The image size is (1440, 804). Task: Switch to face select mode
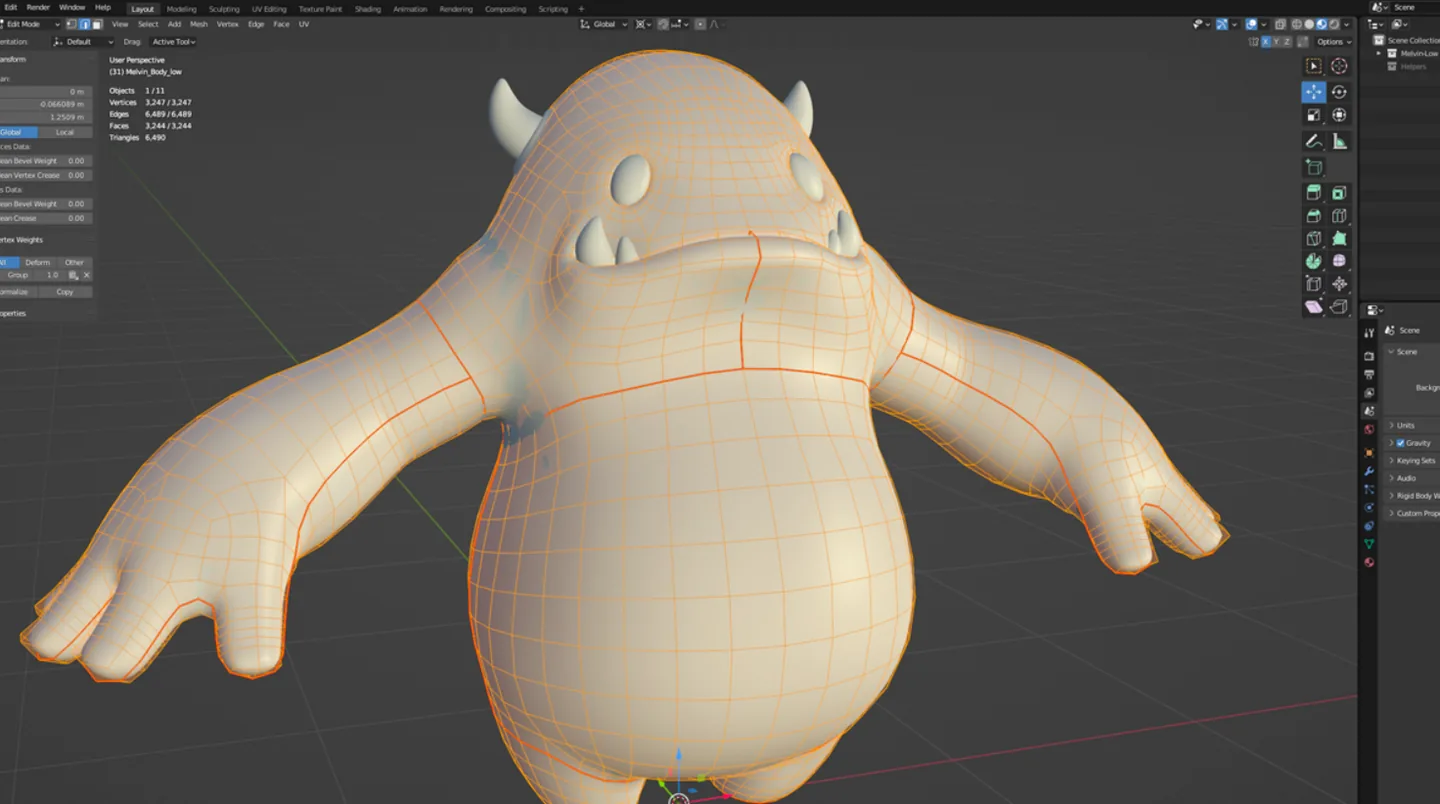[x=97, y=24]
